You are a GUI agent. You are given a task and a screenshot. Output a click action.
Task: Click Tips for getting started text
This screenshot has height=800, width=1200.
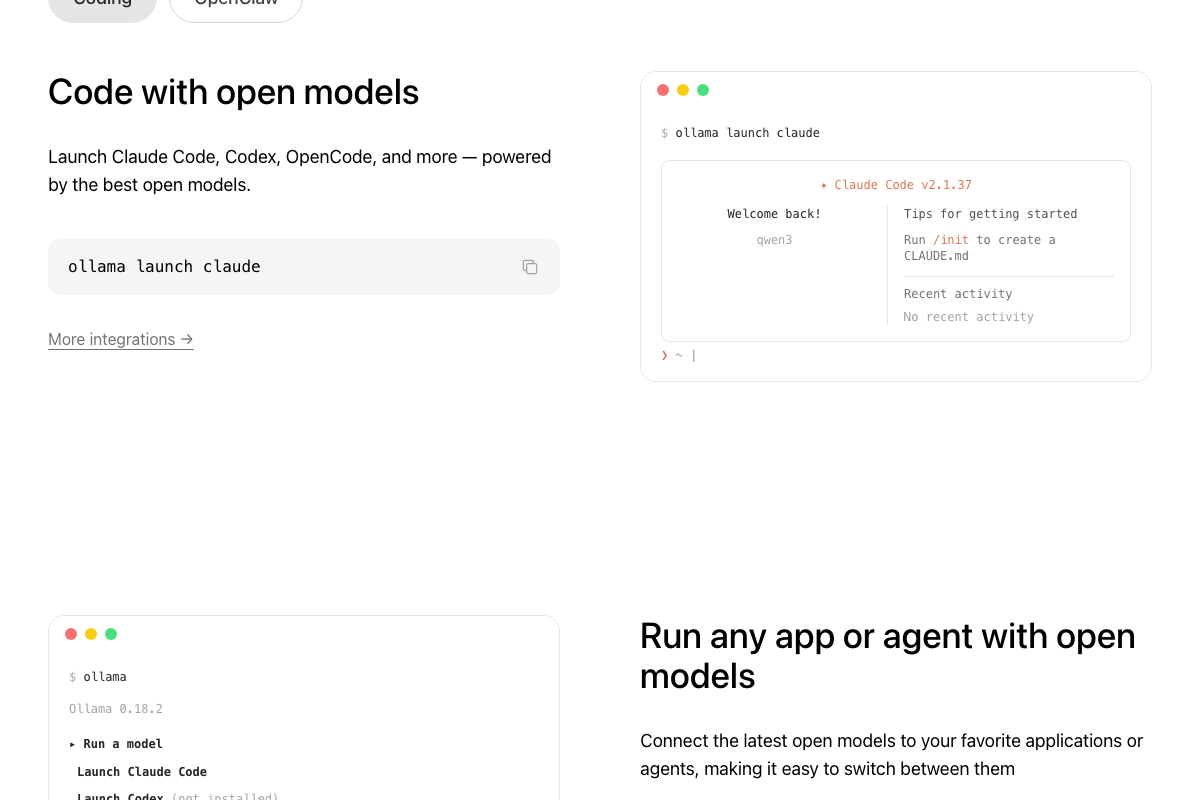[x=991, y=214]
